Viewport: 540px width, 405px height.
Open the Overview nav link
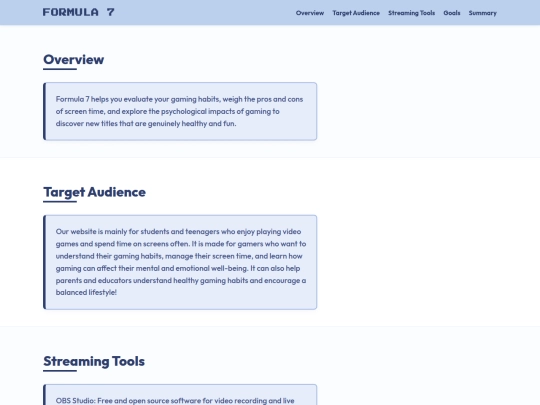click(310, 13)
